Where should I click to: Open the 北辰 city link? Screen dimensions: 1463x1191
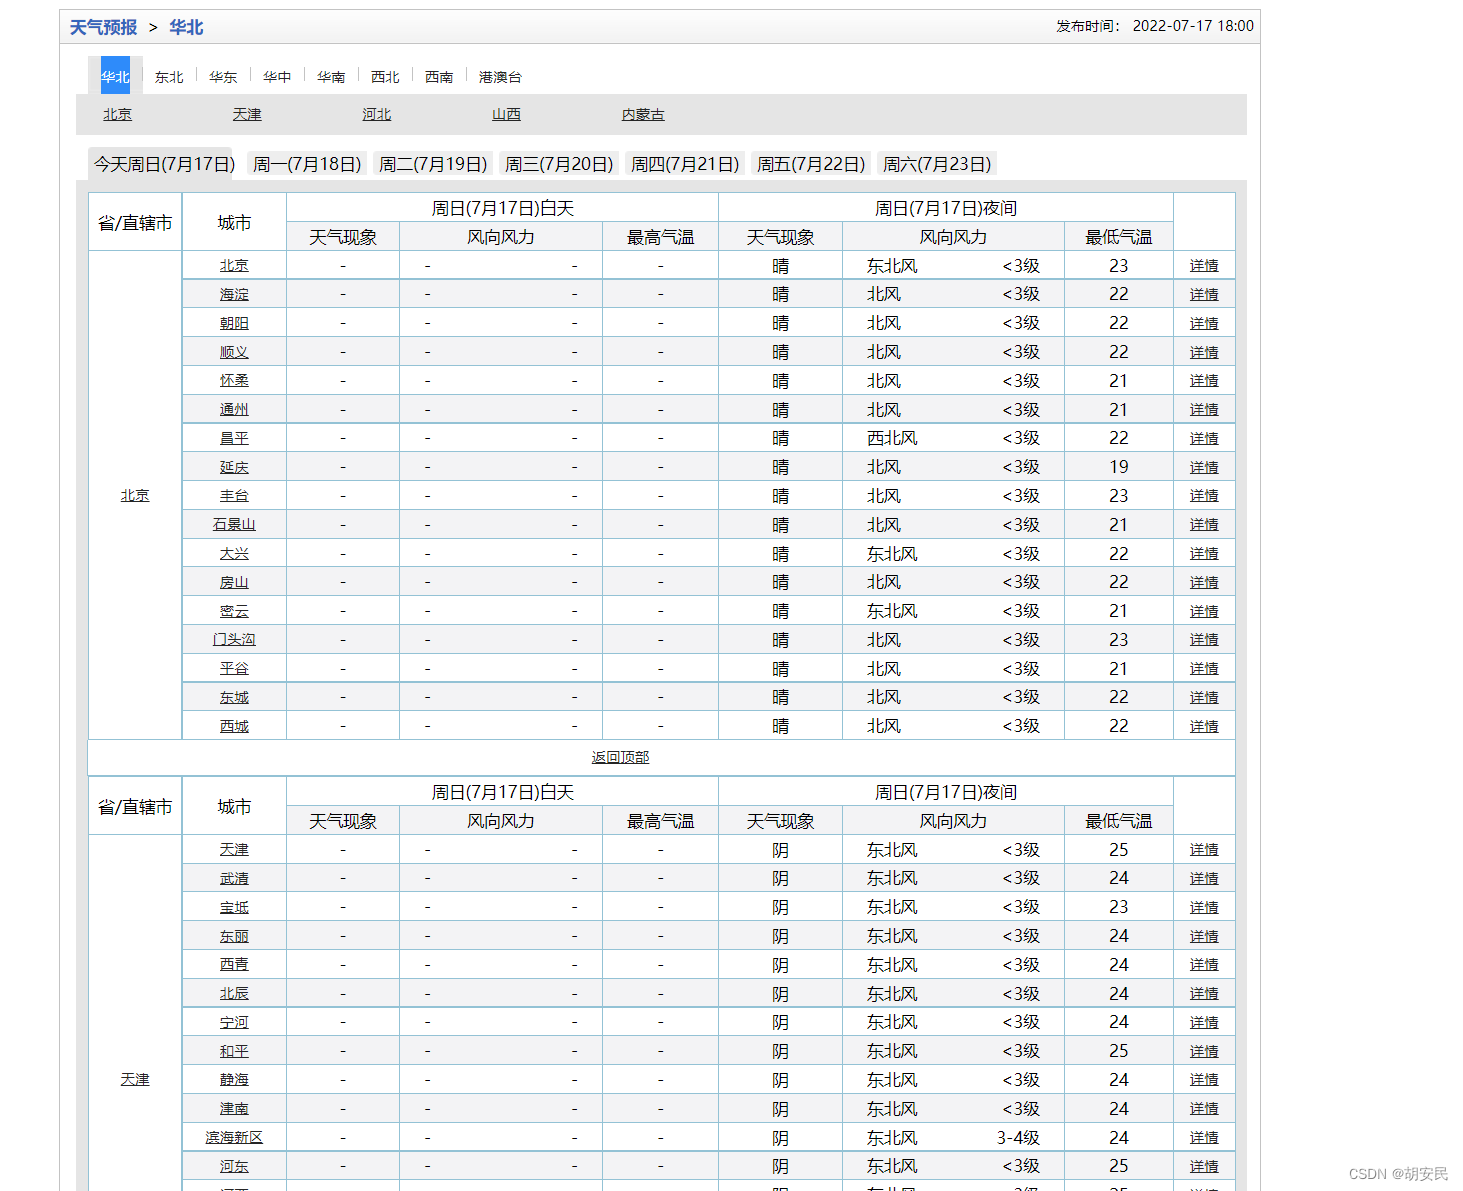click(x=234, y=994)
